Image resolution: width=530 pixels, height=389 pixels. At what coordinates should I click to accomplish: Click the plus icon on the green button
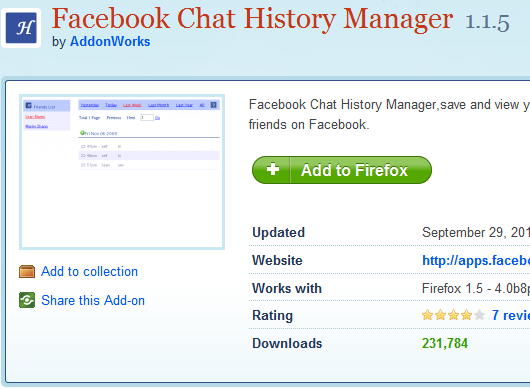pos(273,169)
